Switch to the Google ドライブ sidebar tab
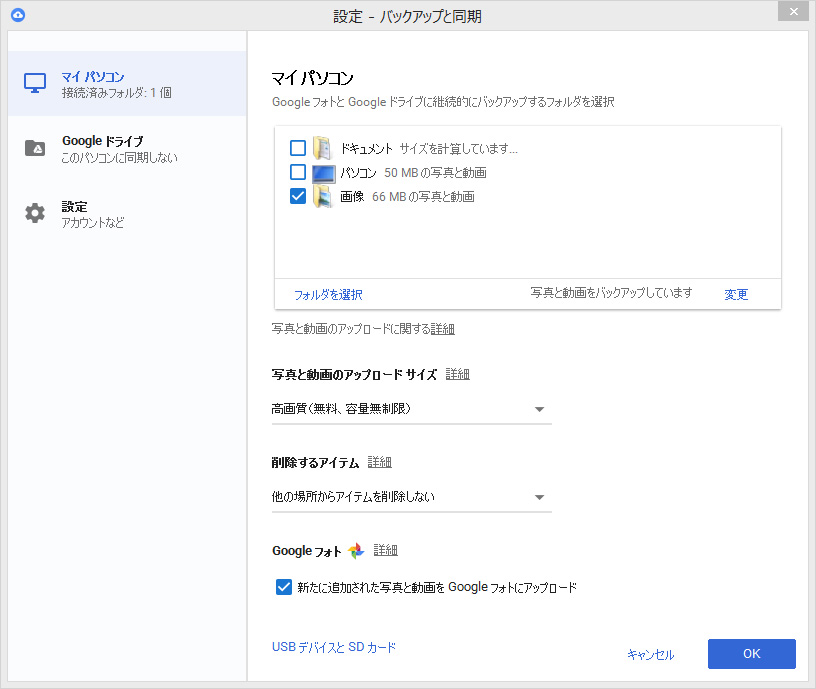816x689 pixels. (127, 149)
